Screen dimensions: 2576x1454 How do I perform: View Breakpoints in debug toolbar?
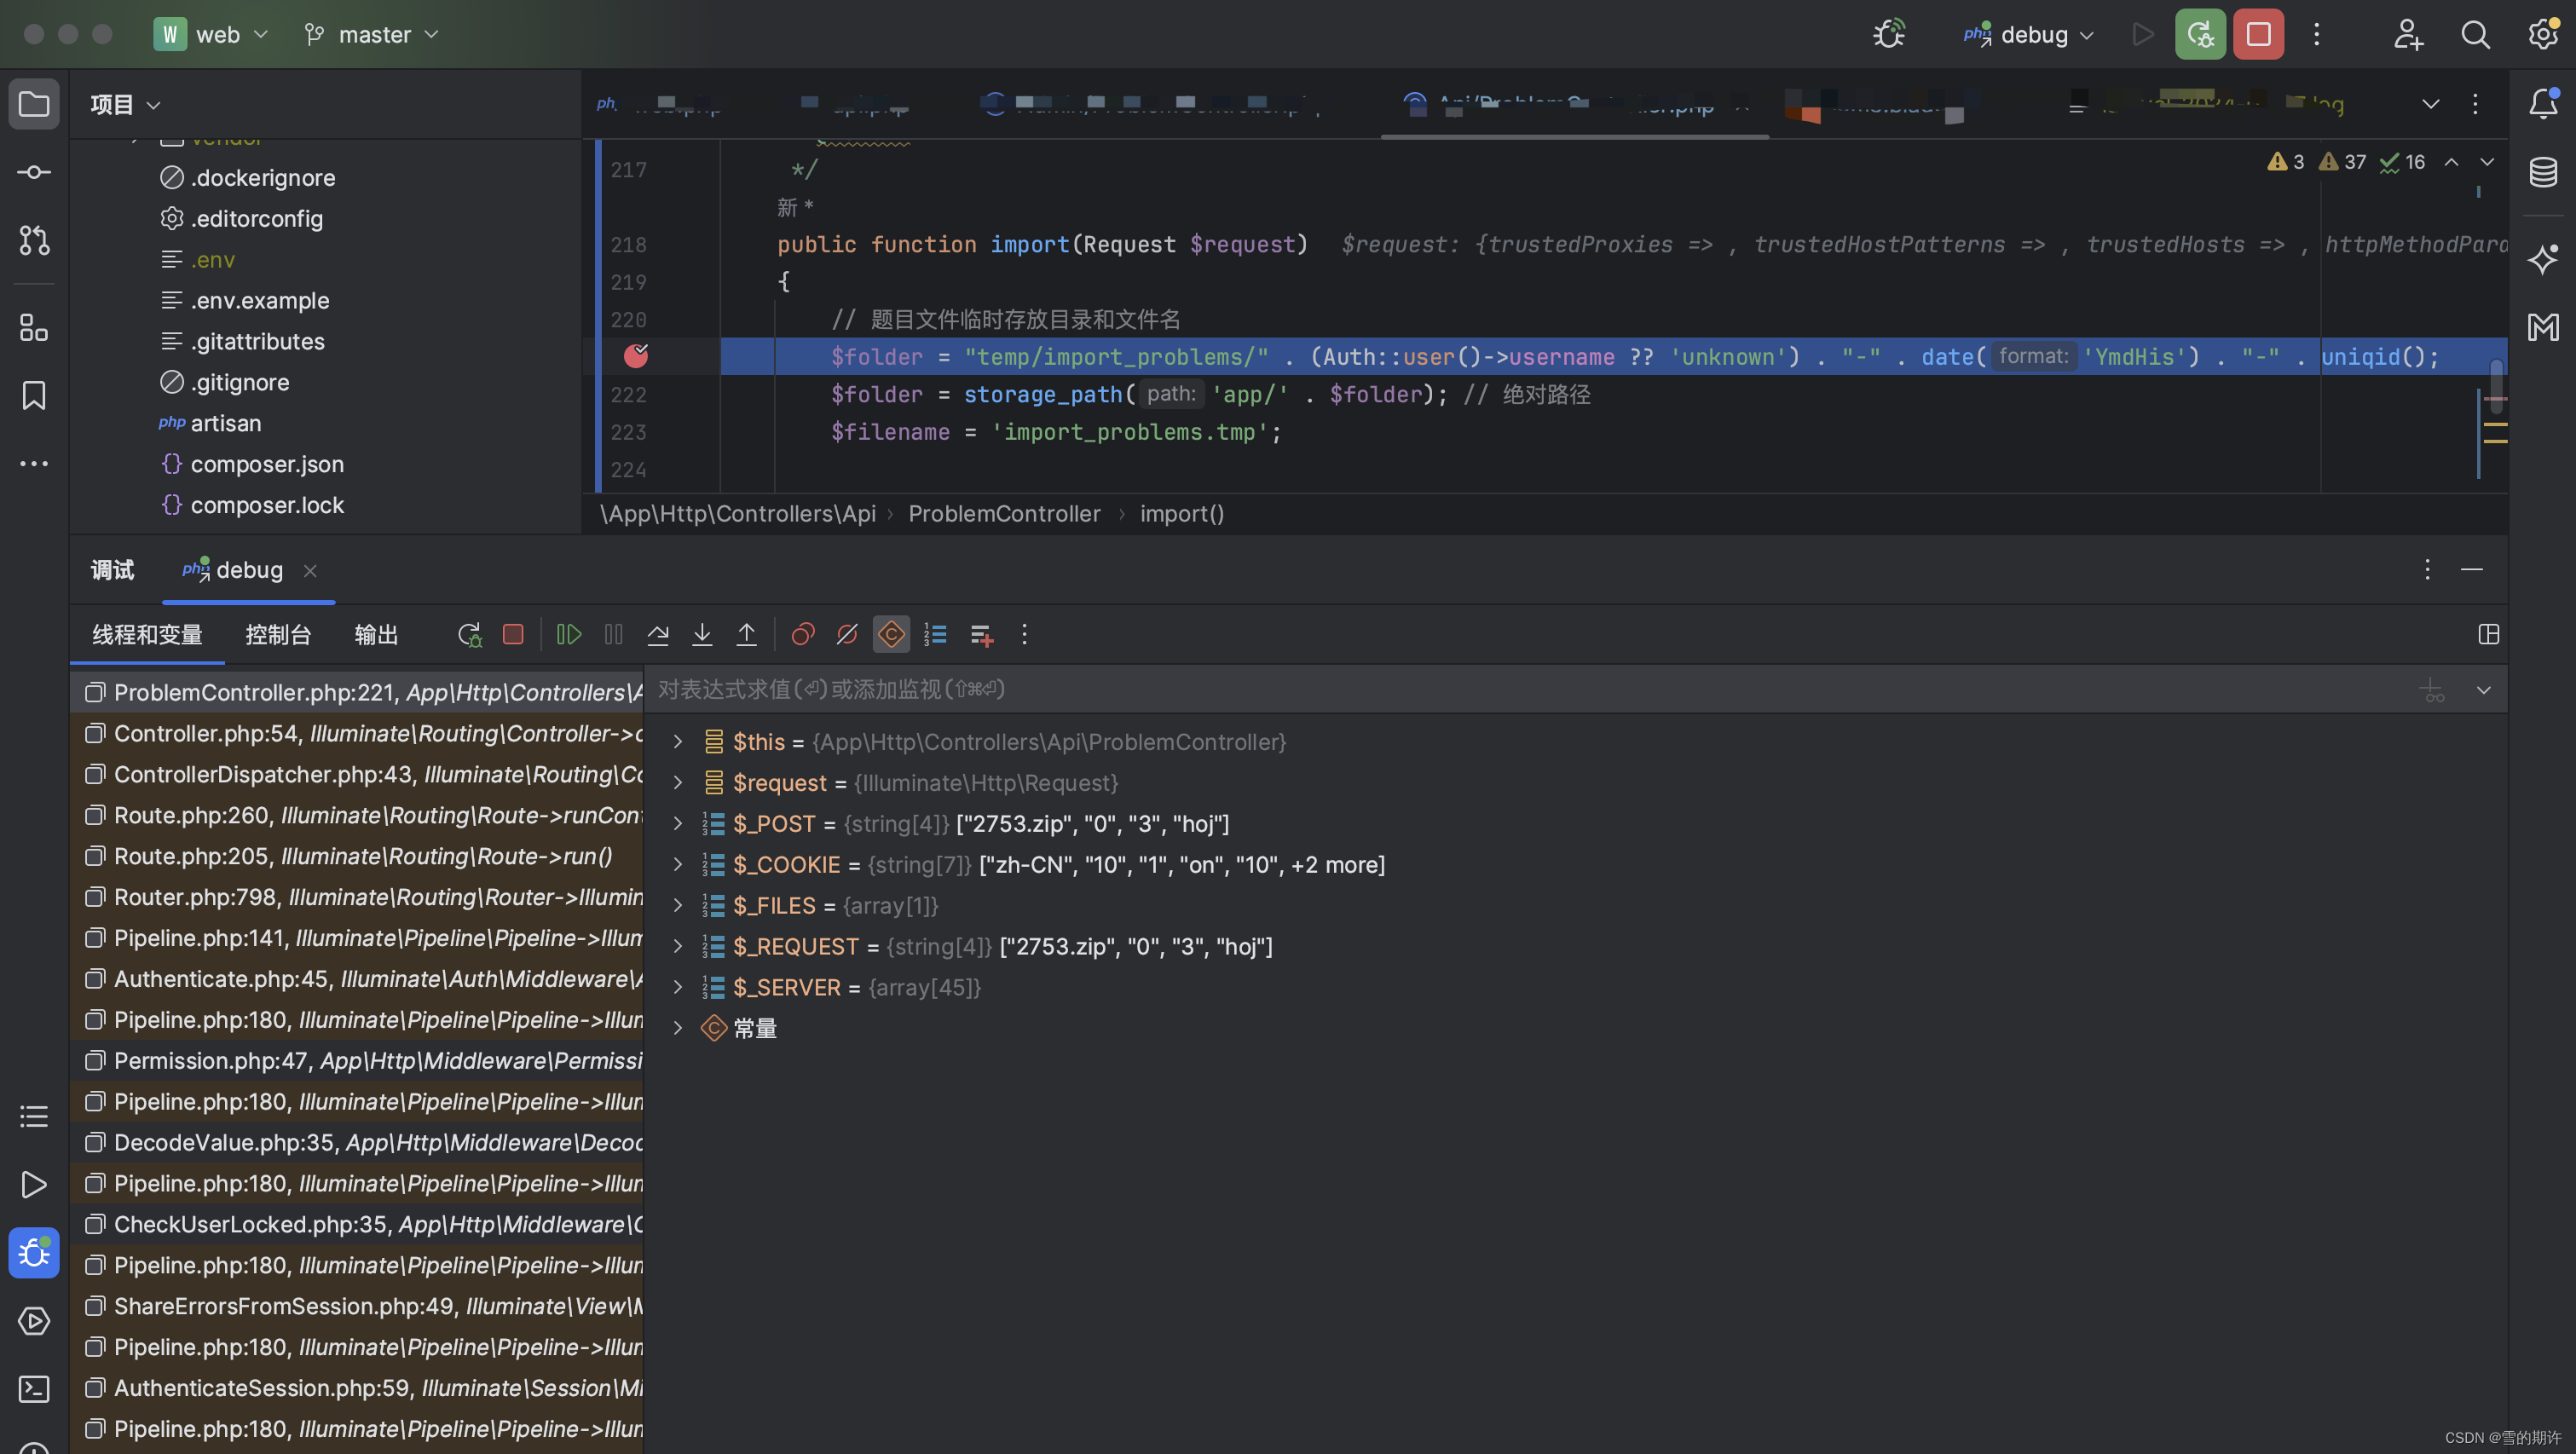click(x=803, y=634)
